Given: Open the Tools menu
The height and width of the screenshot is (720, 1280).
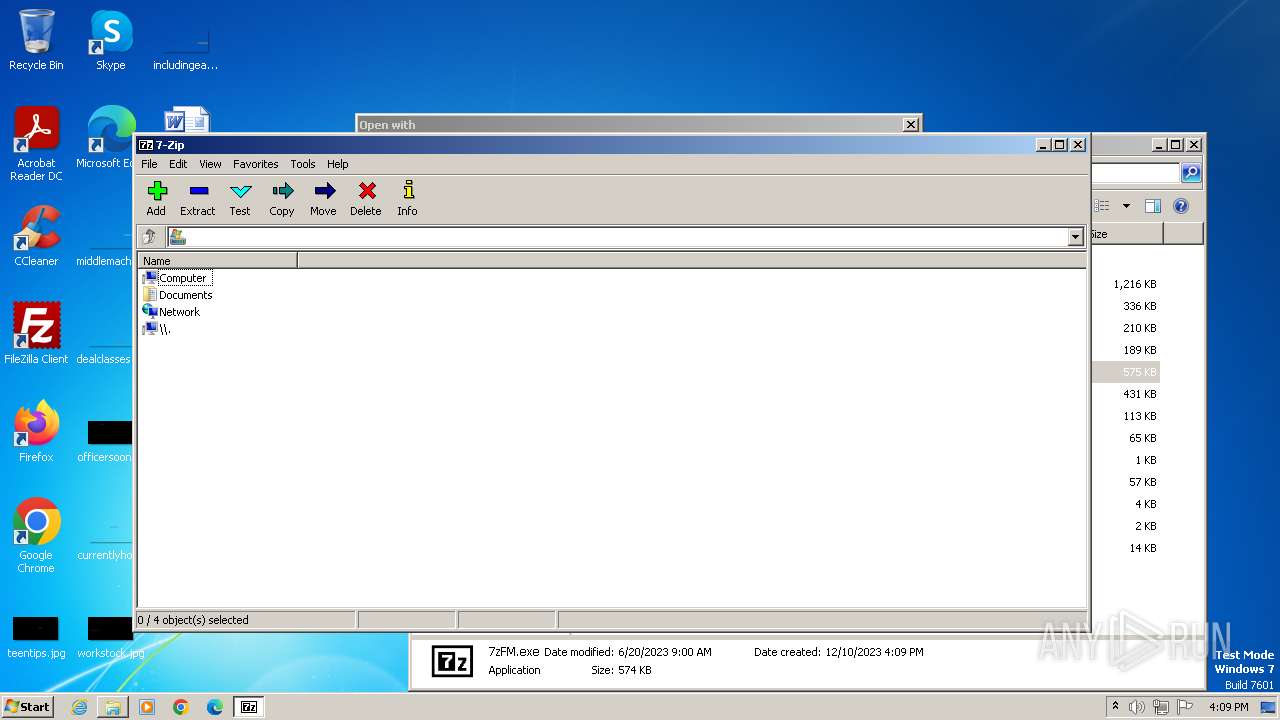Looking at the screenshot, I should click(303, 164).
